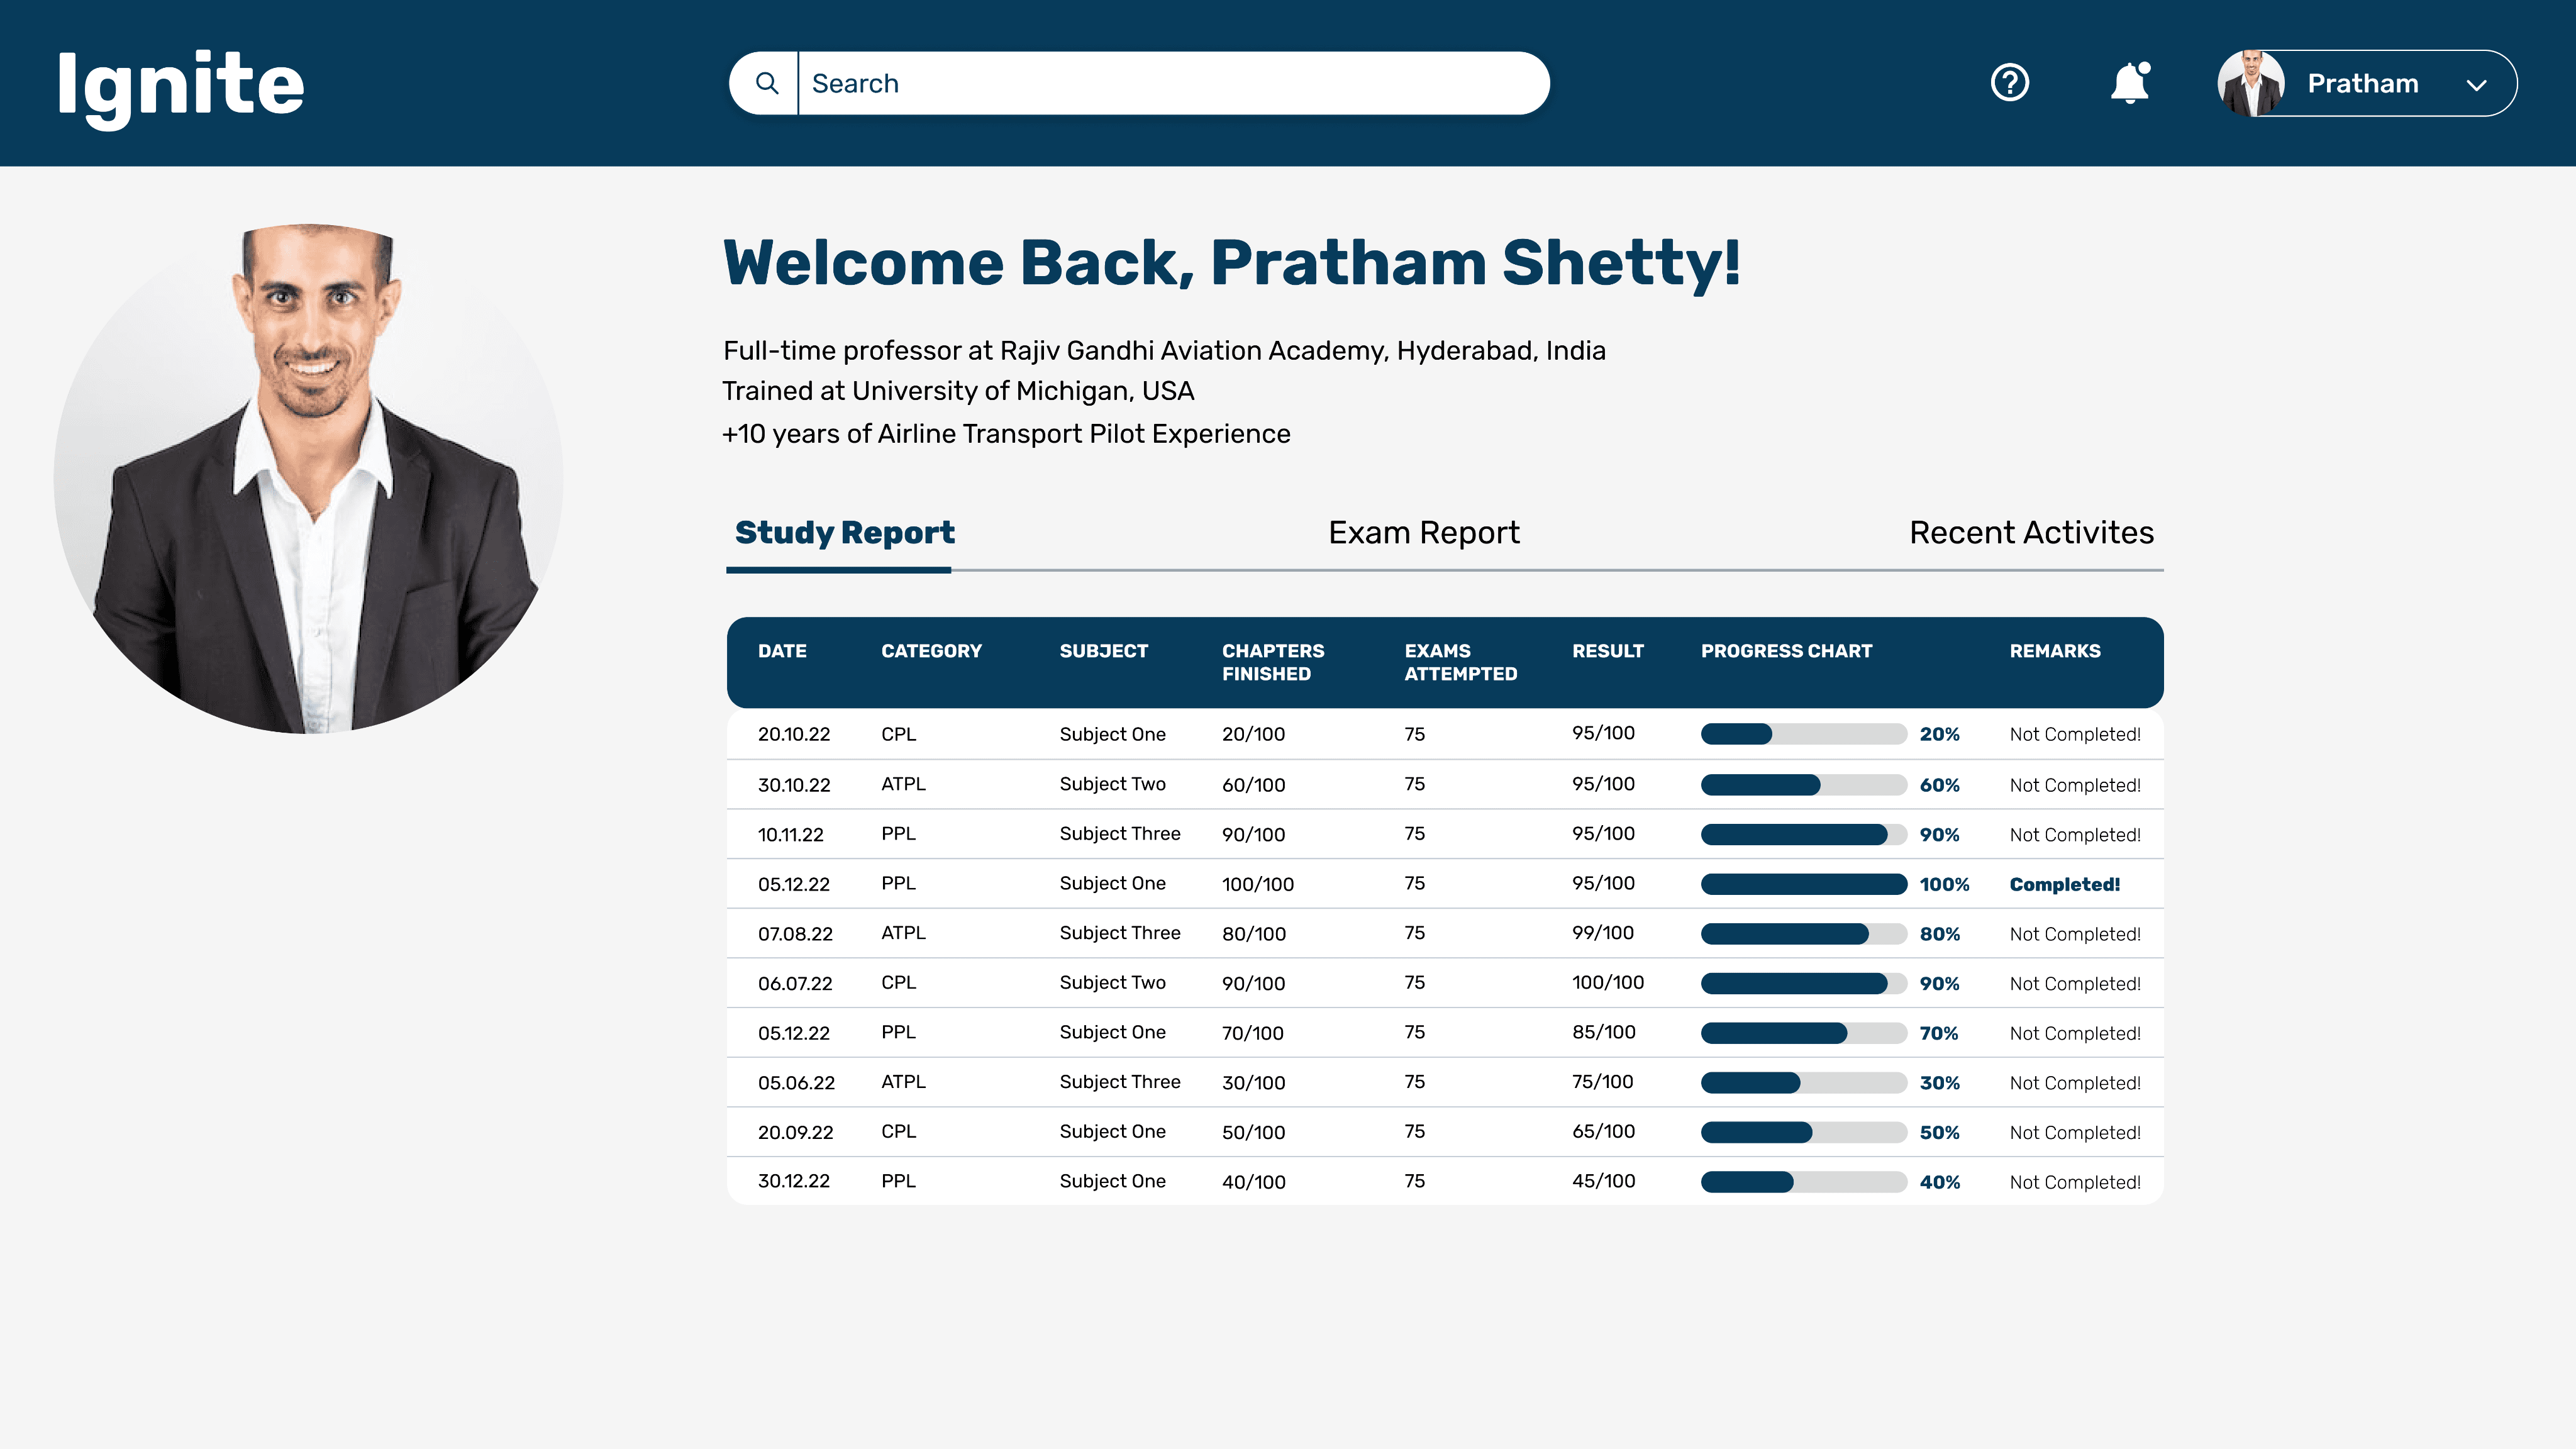Open the Recent Activites tab
Screen dimensions: 2576x1449
pos(2031,533)
